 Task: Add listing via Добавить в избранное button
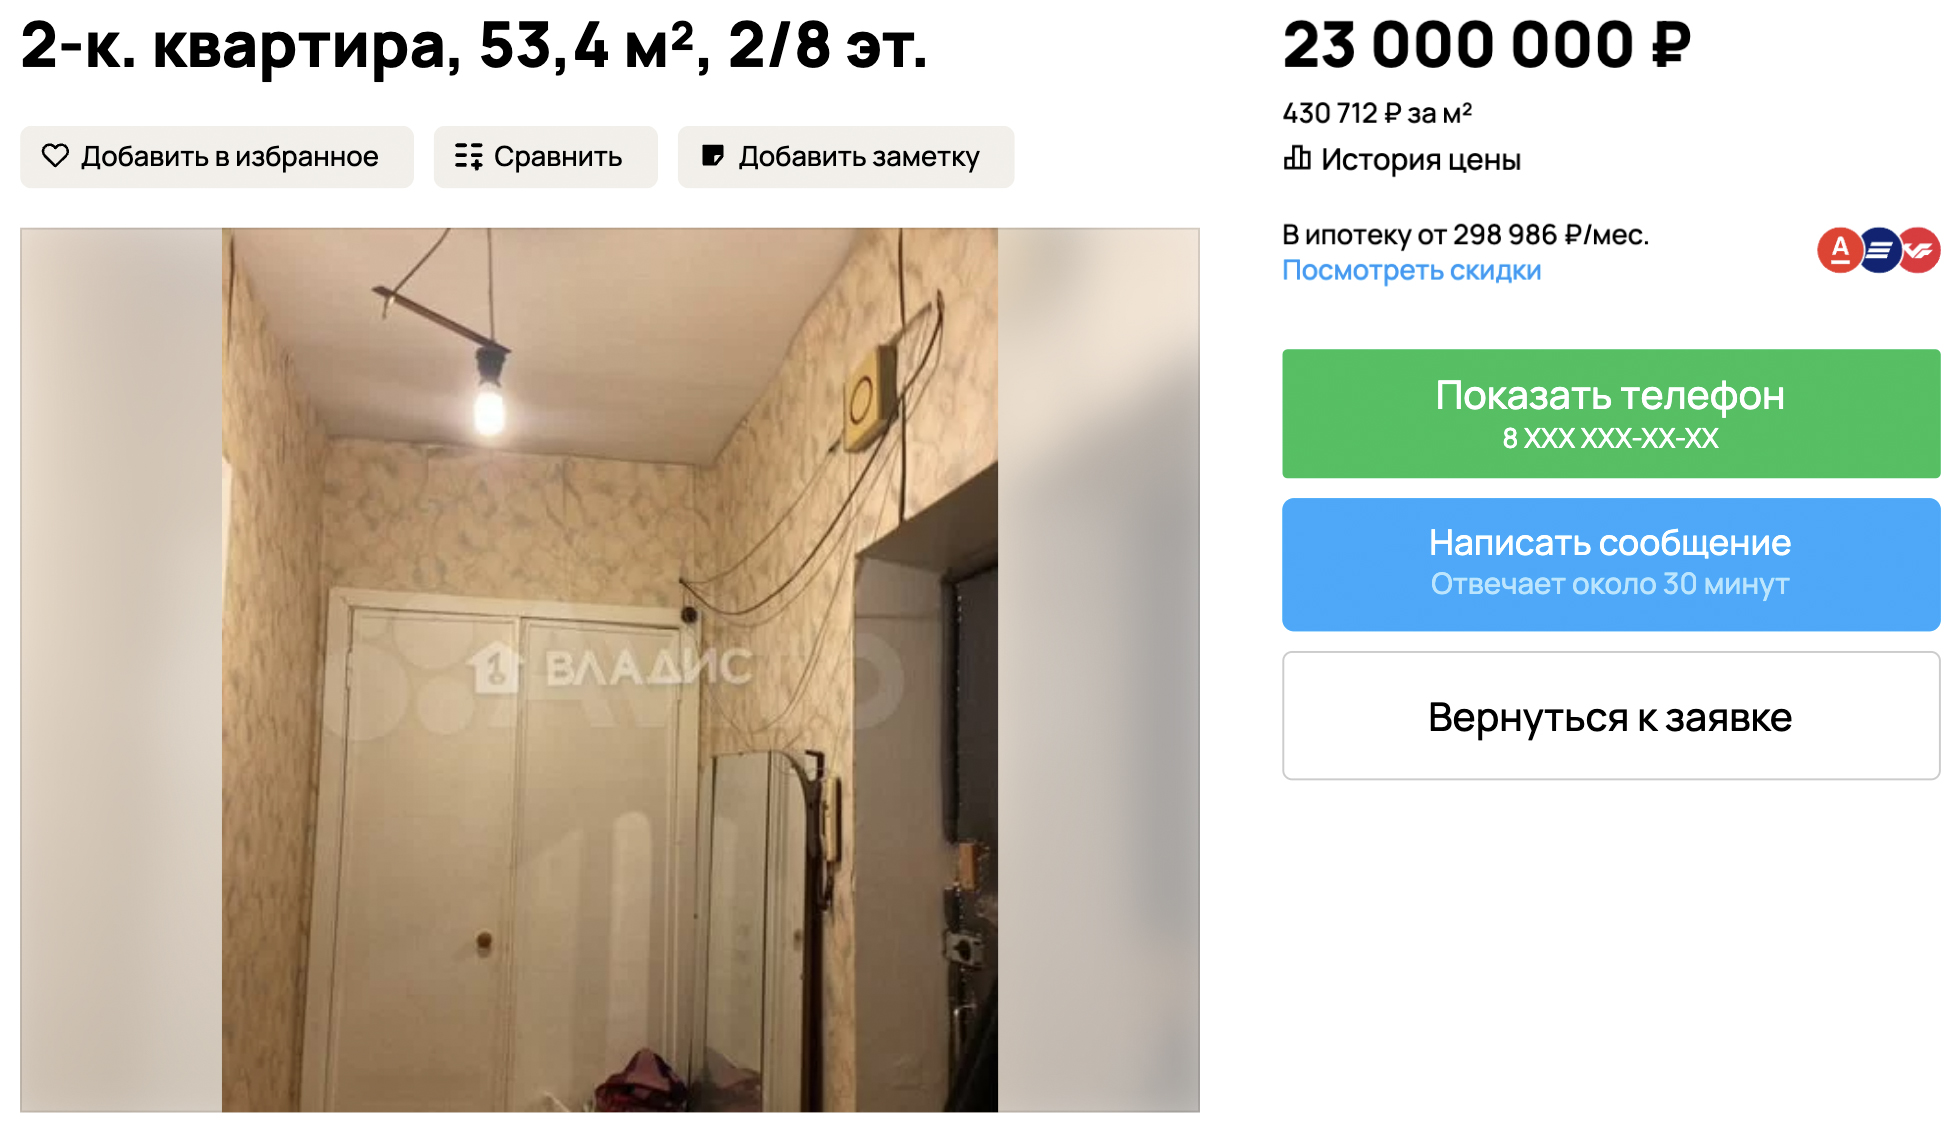coord(217,157)
